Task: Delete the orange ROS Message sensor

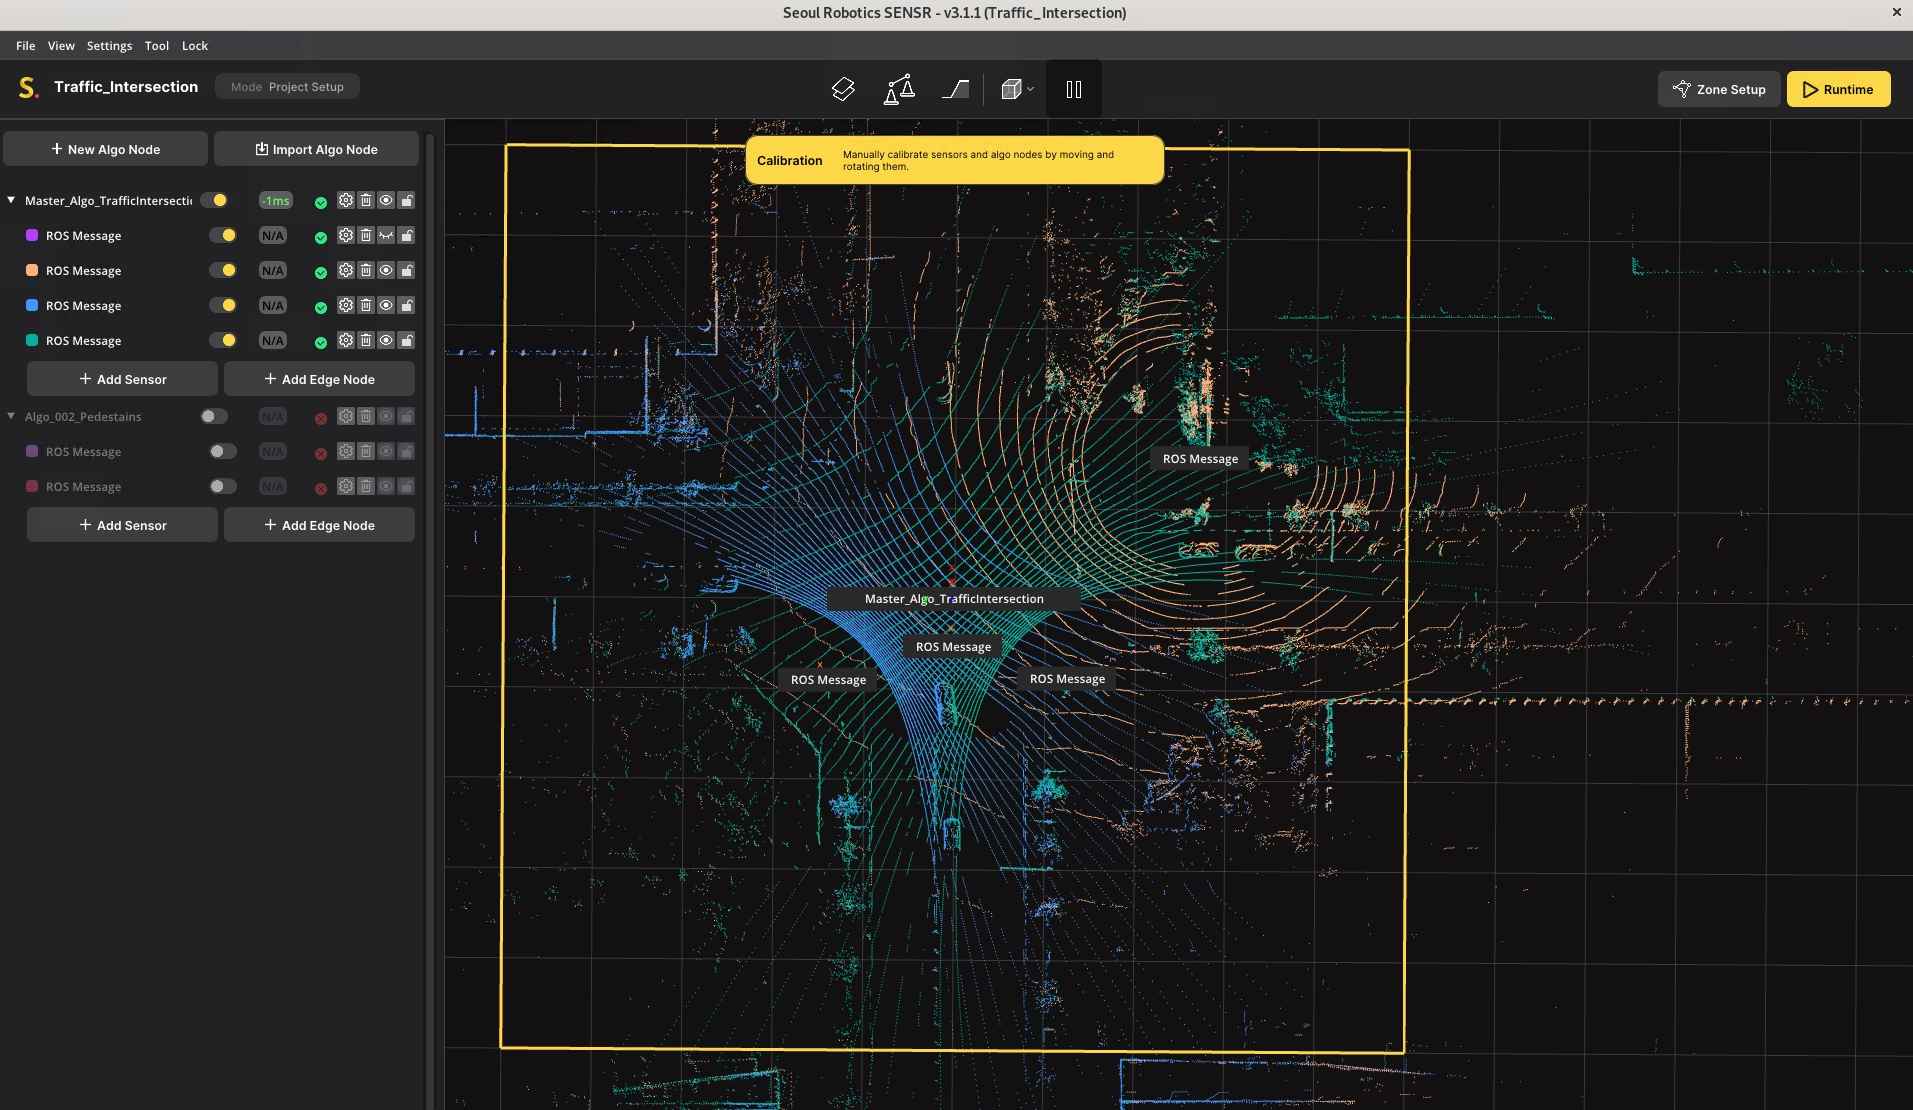Action: click(x=366, y=270)
